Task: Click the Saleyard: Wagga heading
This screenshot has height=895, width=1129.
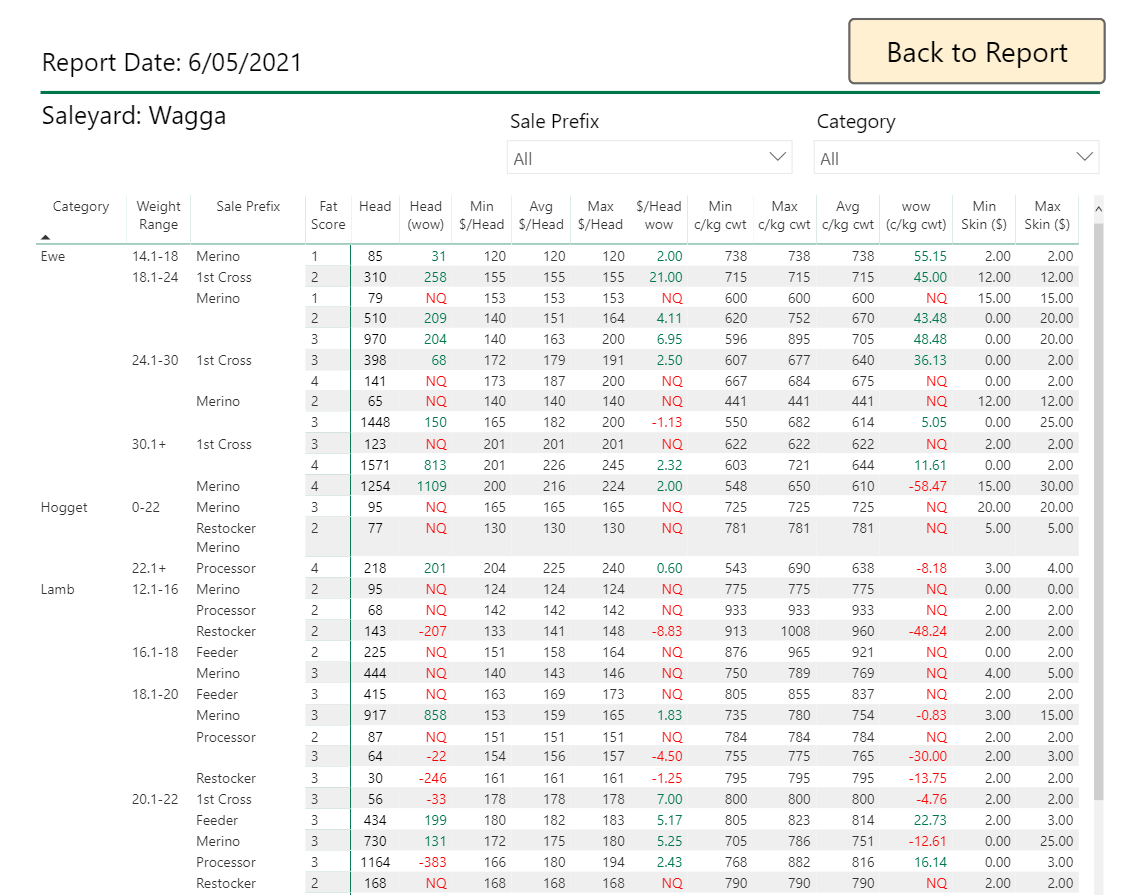Action: (x=134, y=116)
